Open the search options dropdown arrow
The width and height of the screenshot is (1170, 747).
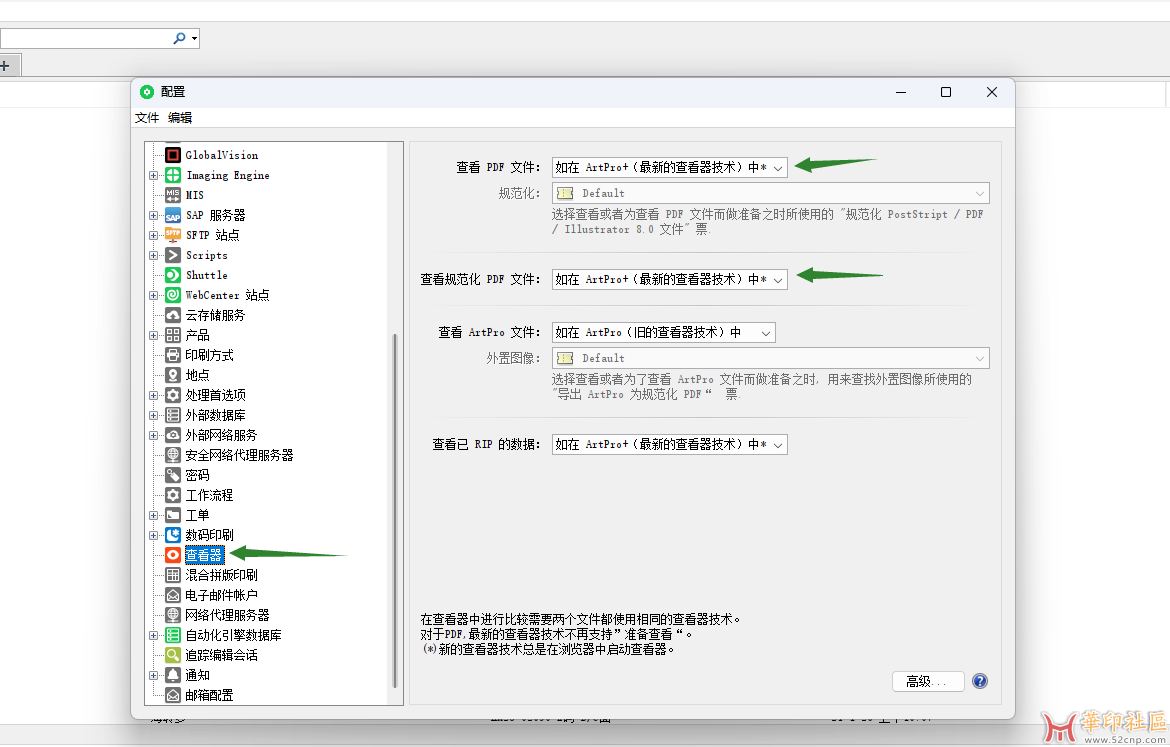[194, 38]
